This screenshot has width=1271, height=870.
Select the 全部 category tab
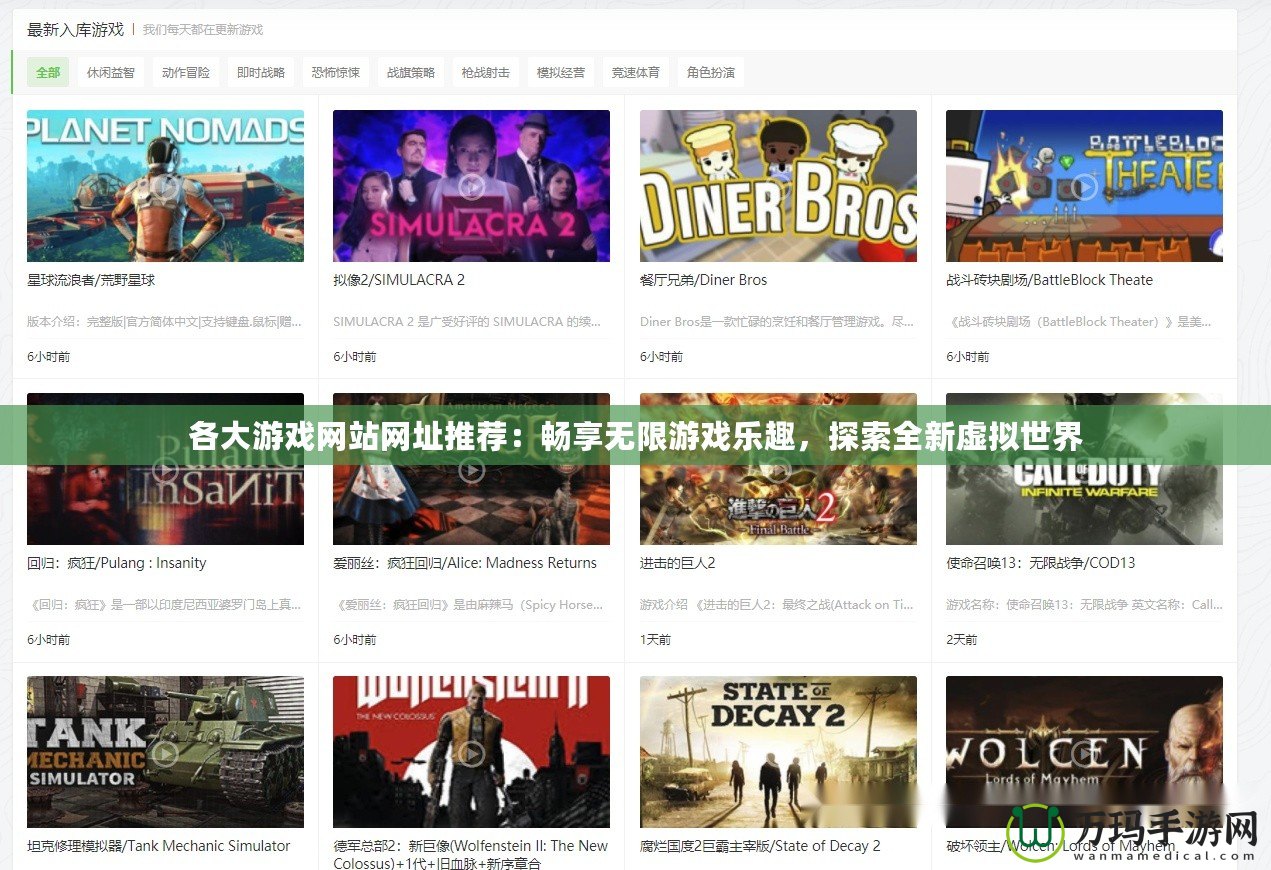[x=48, y=72]
